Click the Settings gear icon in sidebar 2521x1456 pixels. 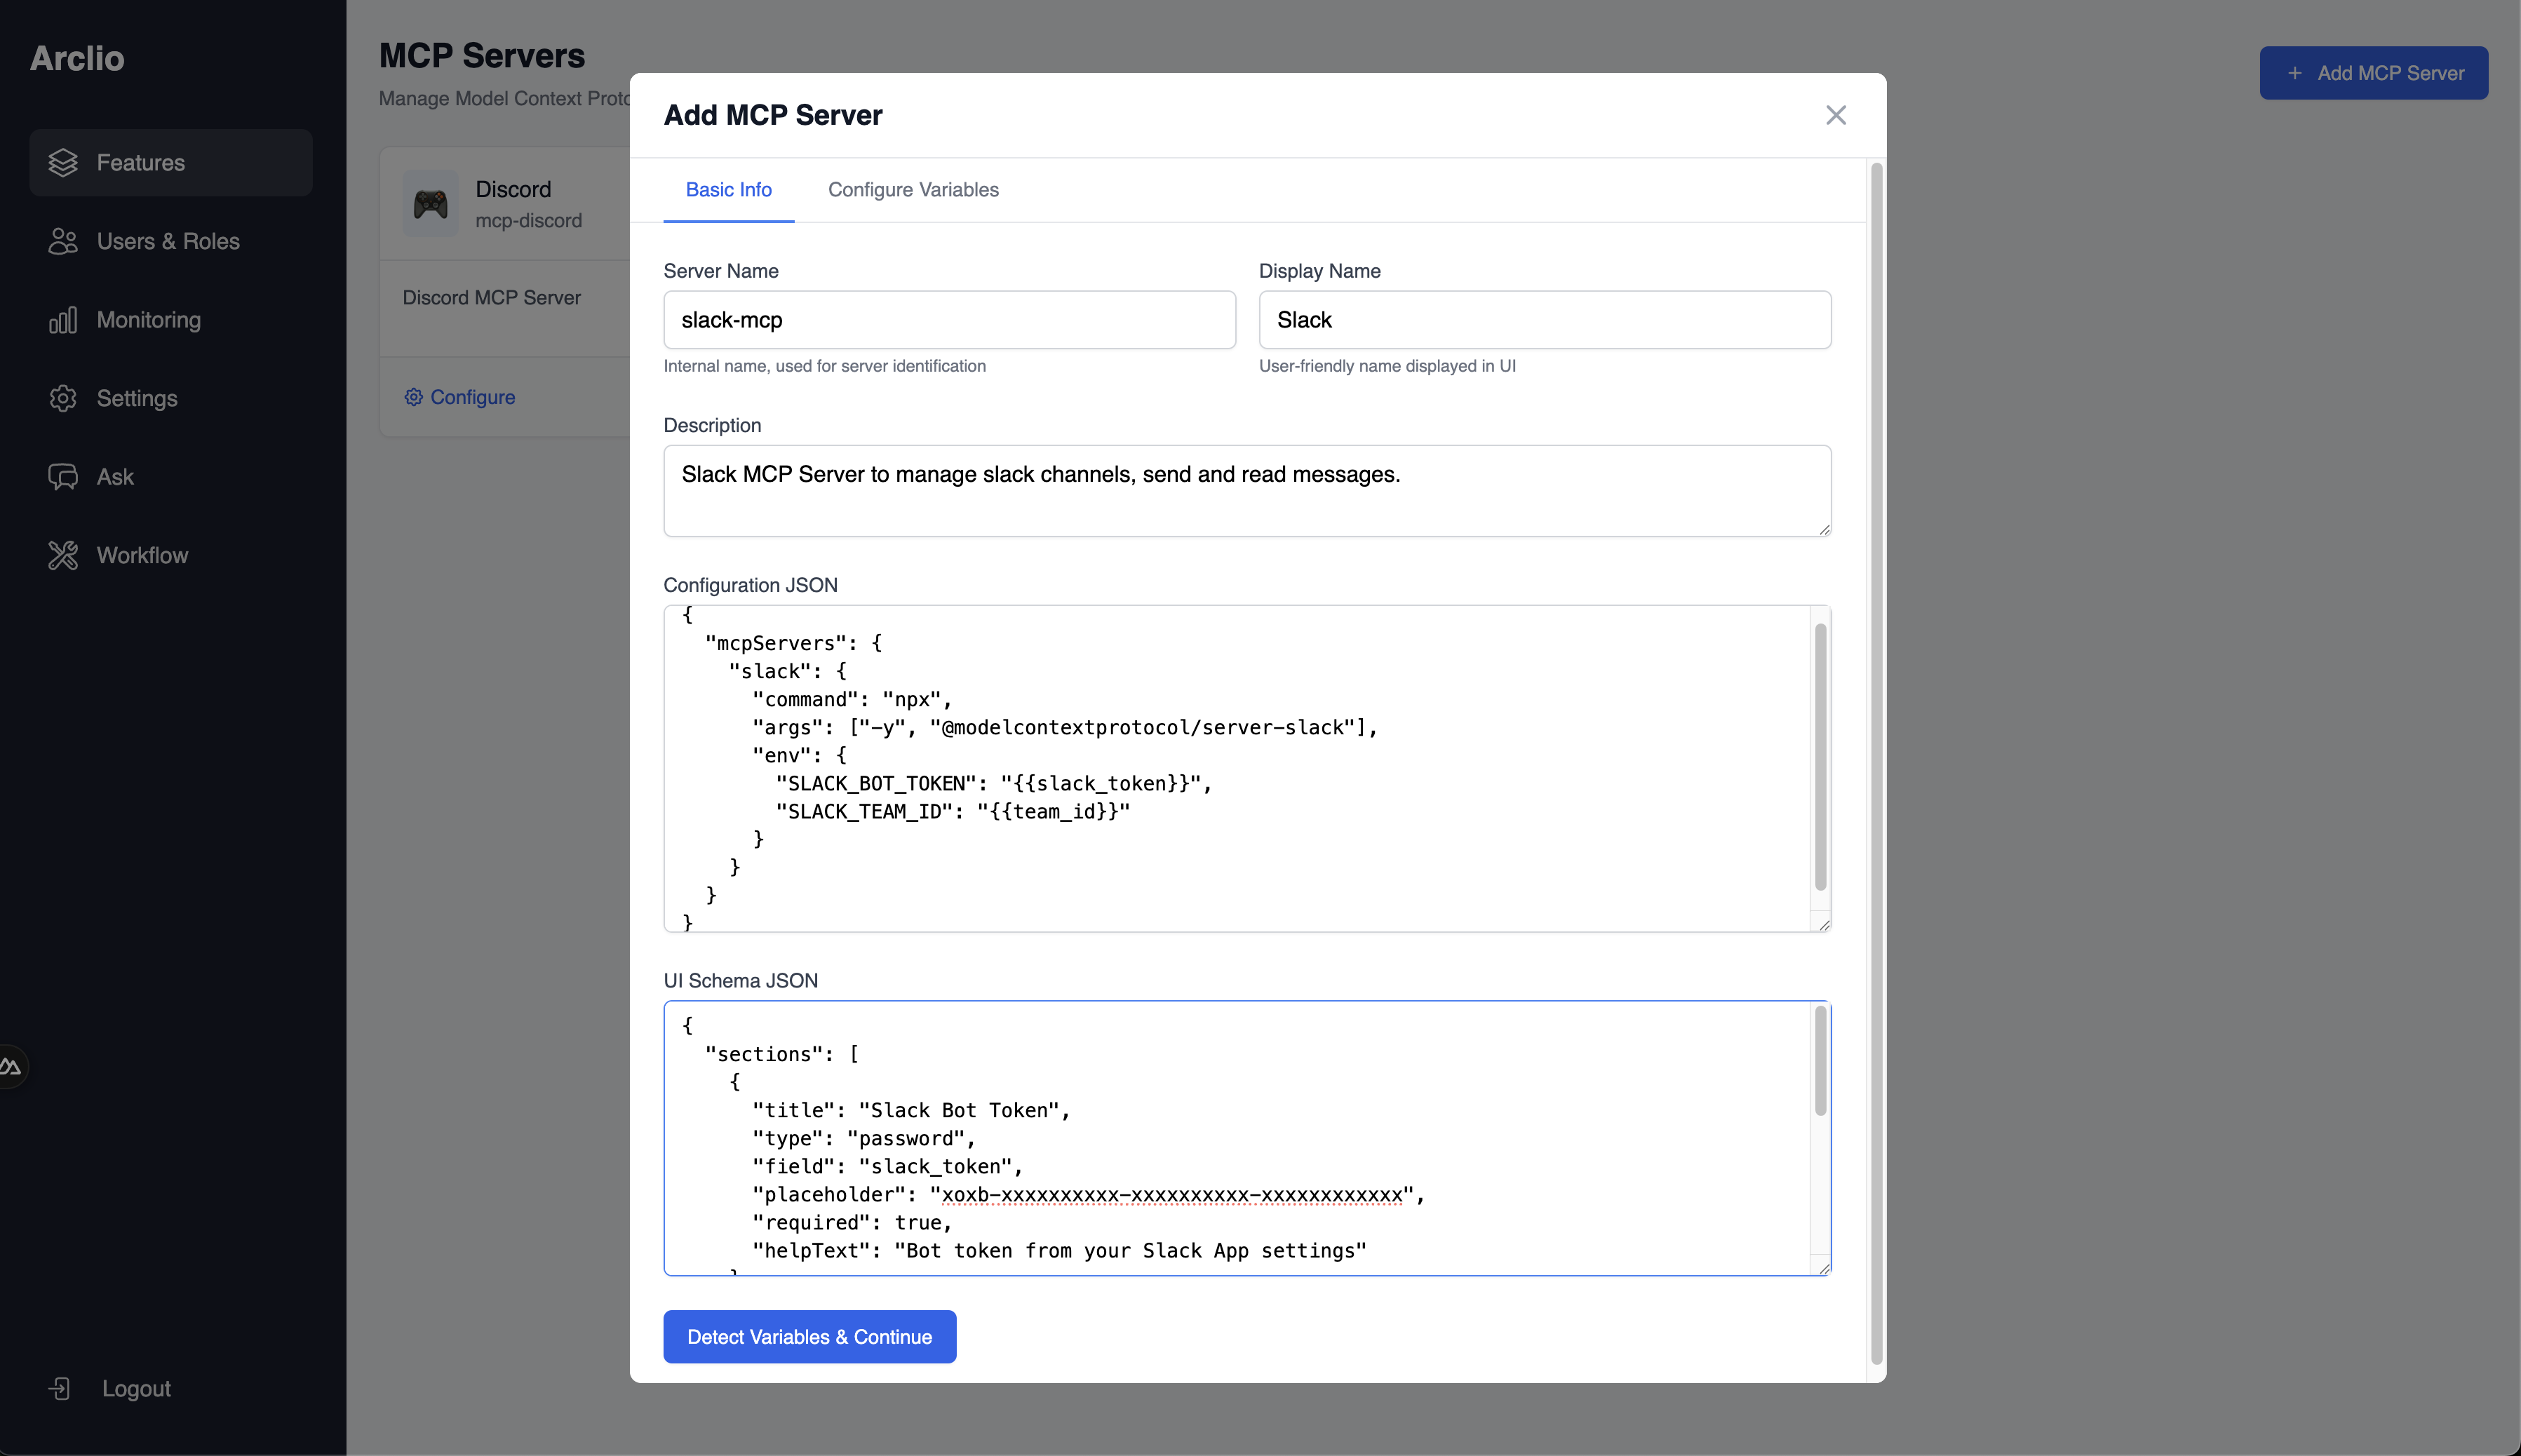pos(63,398)
